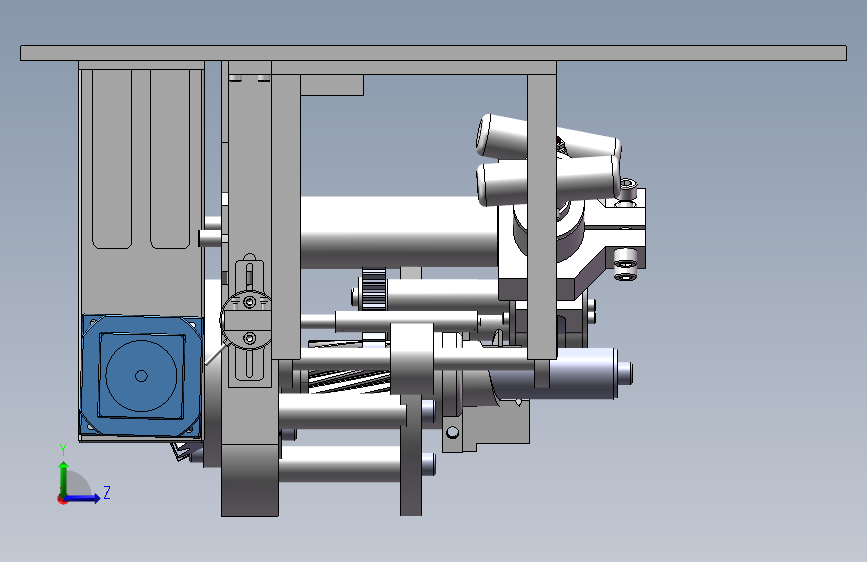Select the topmost angled roller cylinder
Screen dimensions: 867x562
click(548, 137)
